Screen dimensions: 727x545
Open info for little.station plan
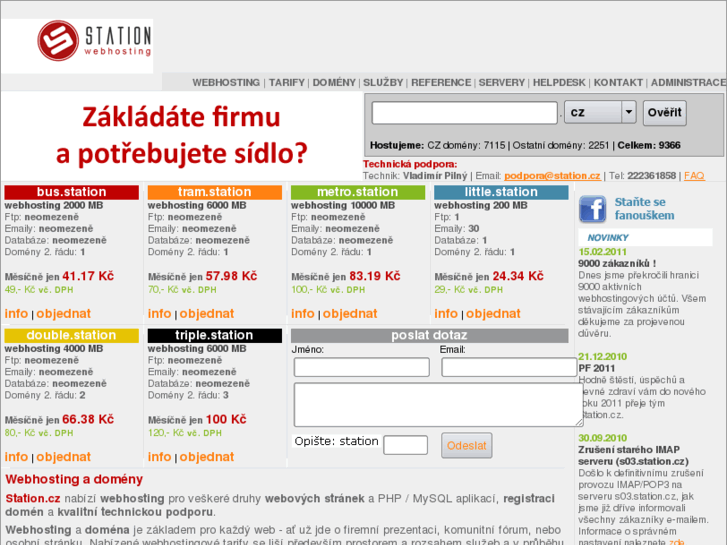(446, 314)
